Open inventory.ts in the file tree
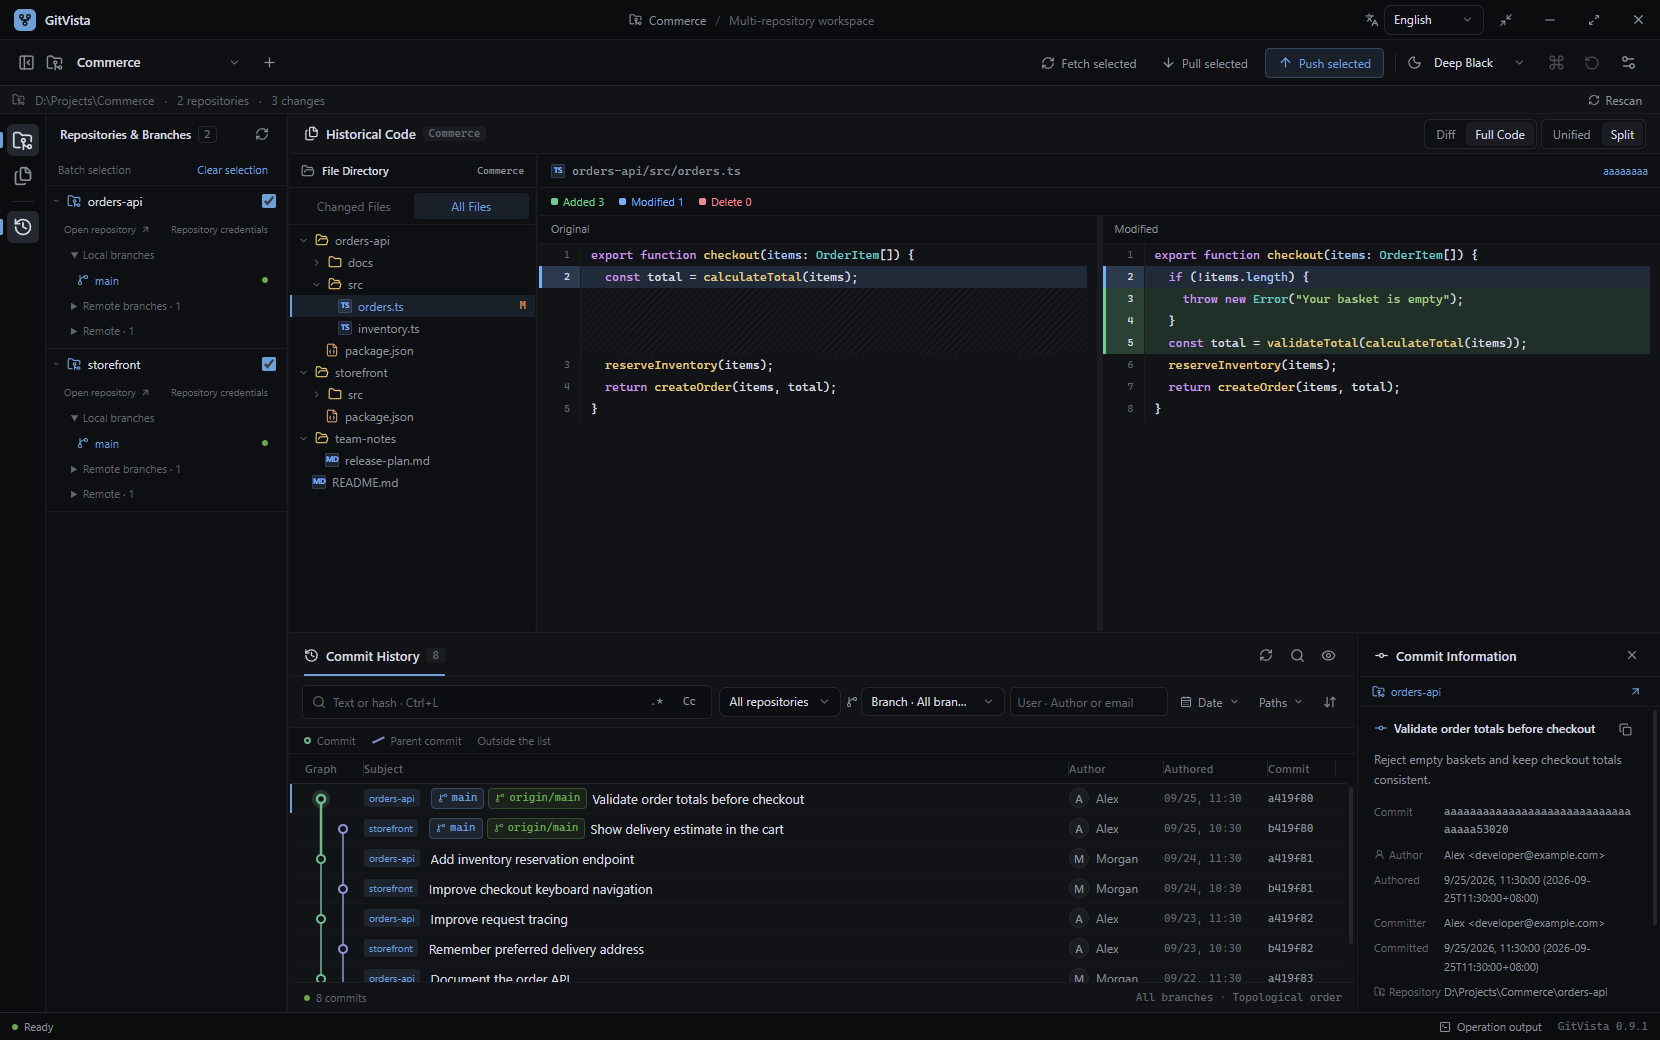Viewport: 1660px width, 1040px height. point(388,329)
